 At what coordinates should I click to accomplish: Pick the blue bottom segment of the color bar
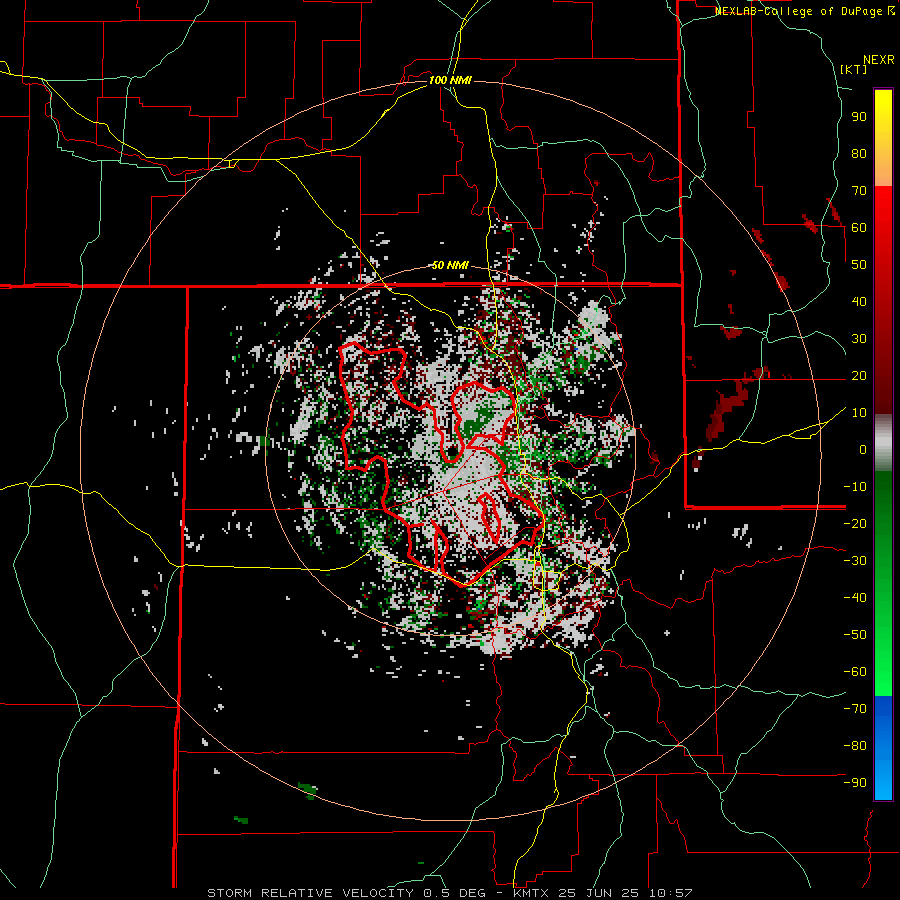tap(883, 748)
